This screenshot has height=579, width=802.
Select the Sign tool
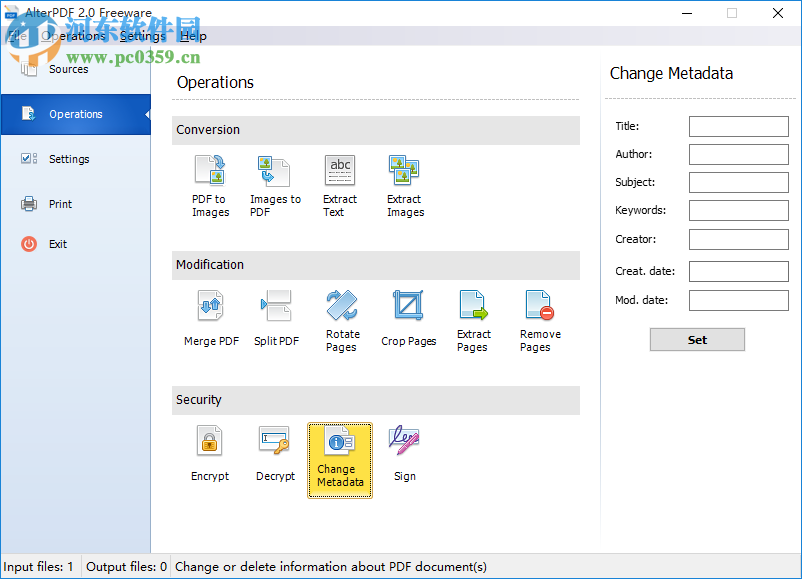(404, 455)
